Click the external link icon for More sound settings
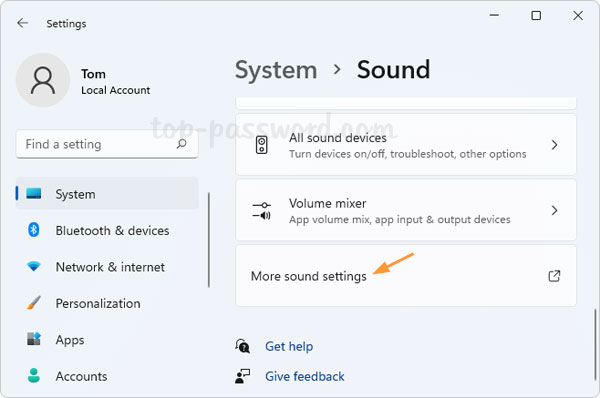 pyautogui.click(x=554, y=276)
